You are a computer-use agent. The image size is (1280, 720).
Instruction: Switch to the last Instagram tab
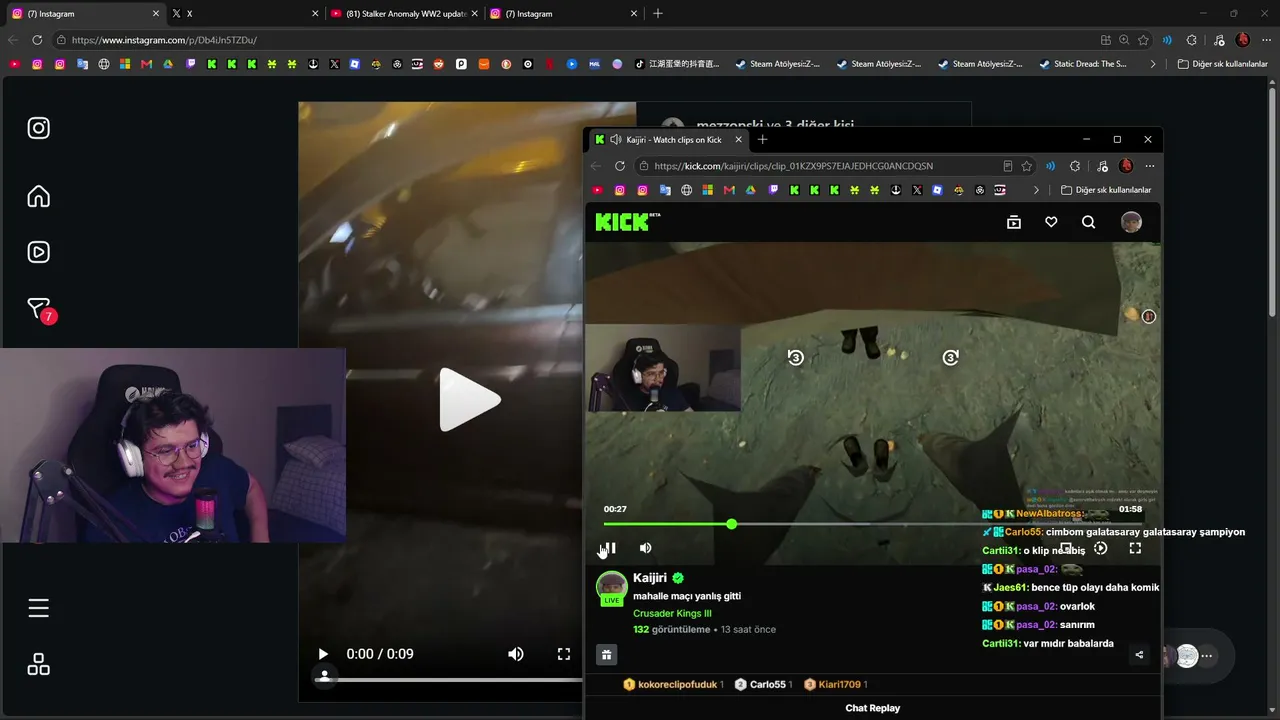coord(562,14)
